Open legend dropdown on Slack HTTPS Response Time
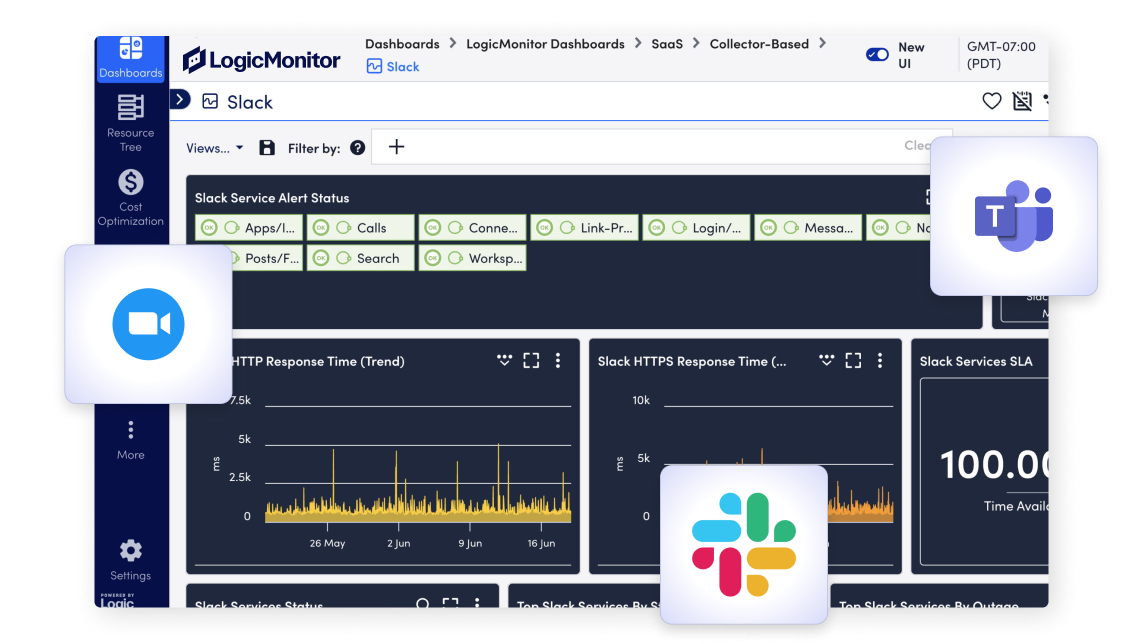The image size is (1143, 644). [826, 360]
